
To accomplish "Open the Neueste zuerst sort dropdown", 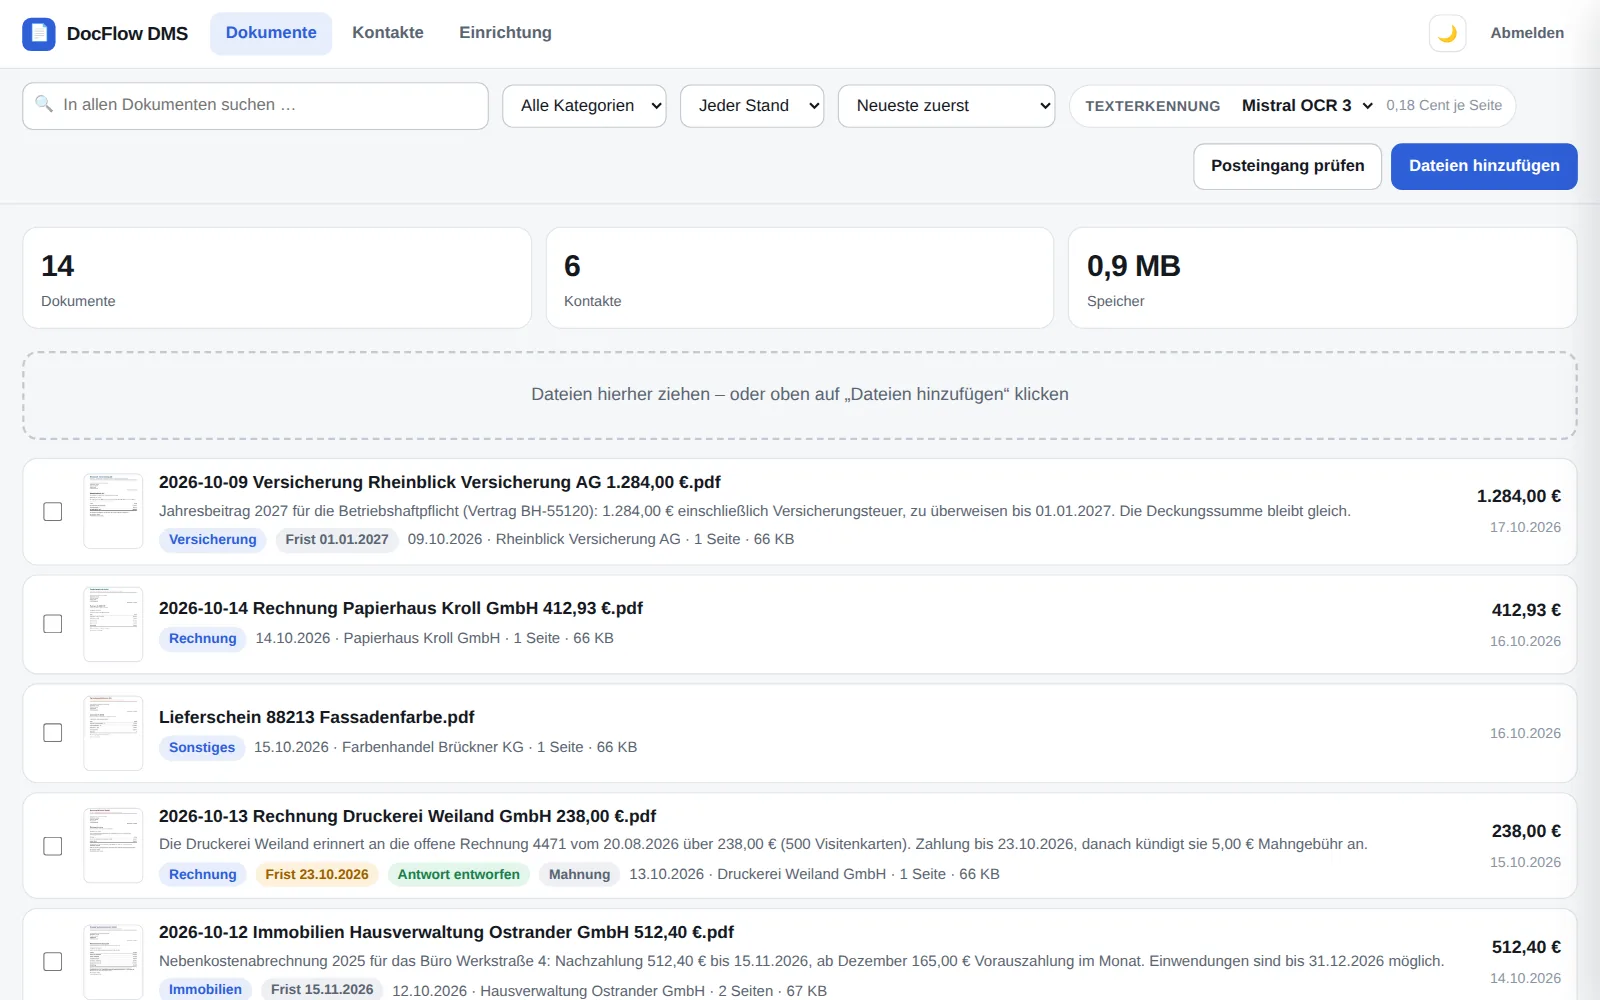I will point(946,106).
